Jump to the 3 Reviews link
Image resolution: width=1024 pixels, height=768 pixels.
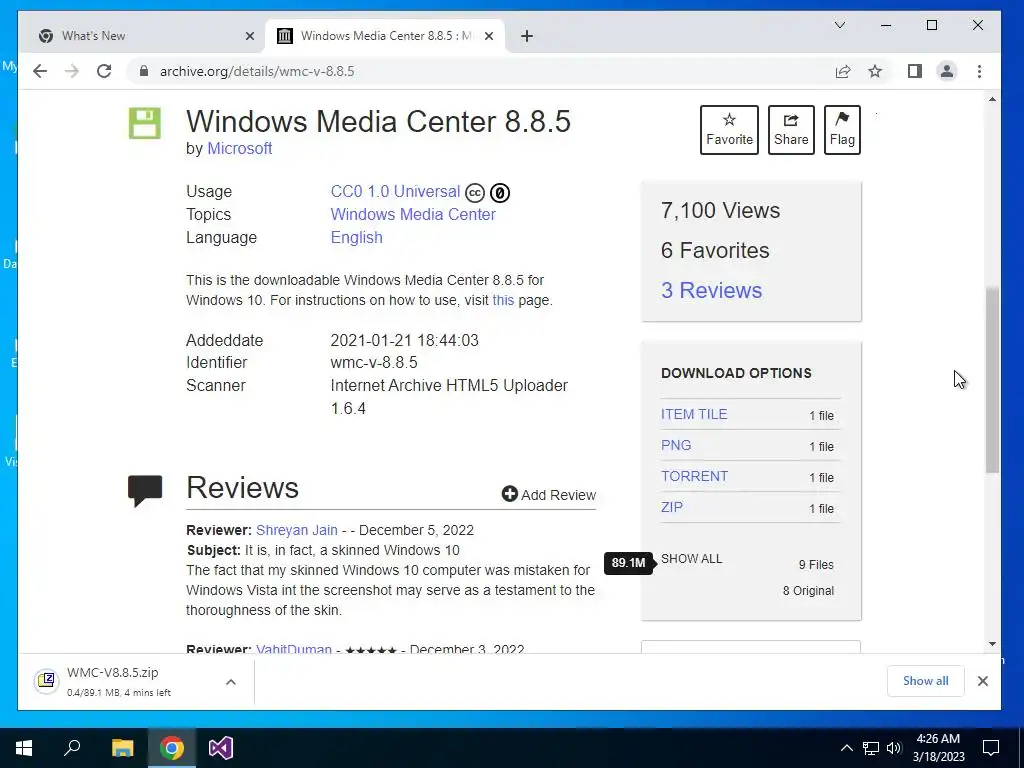point(711,290)
